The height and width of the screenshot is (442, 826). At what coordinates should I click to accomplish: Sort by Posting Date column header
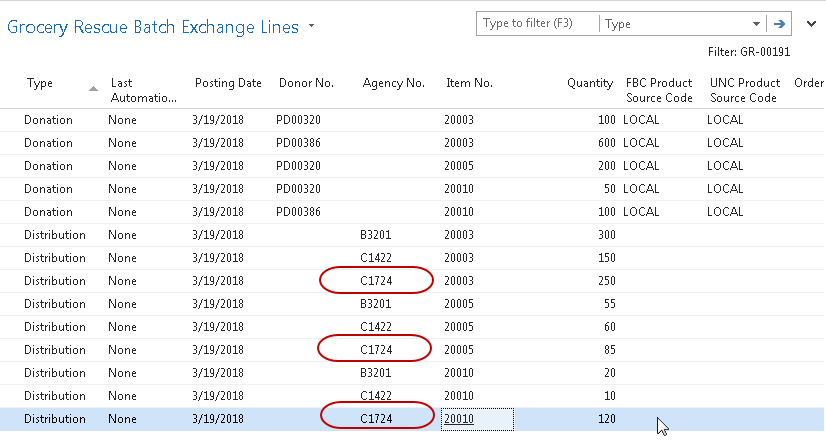(228, 84)
